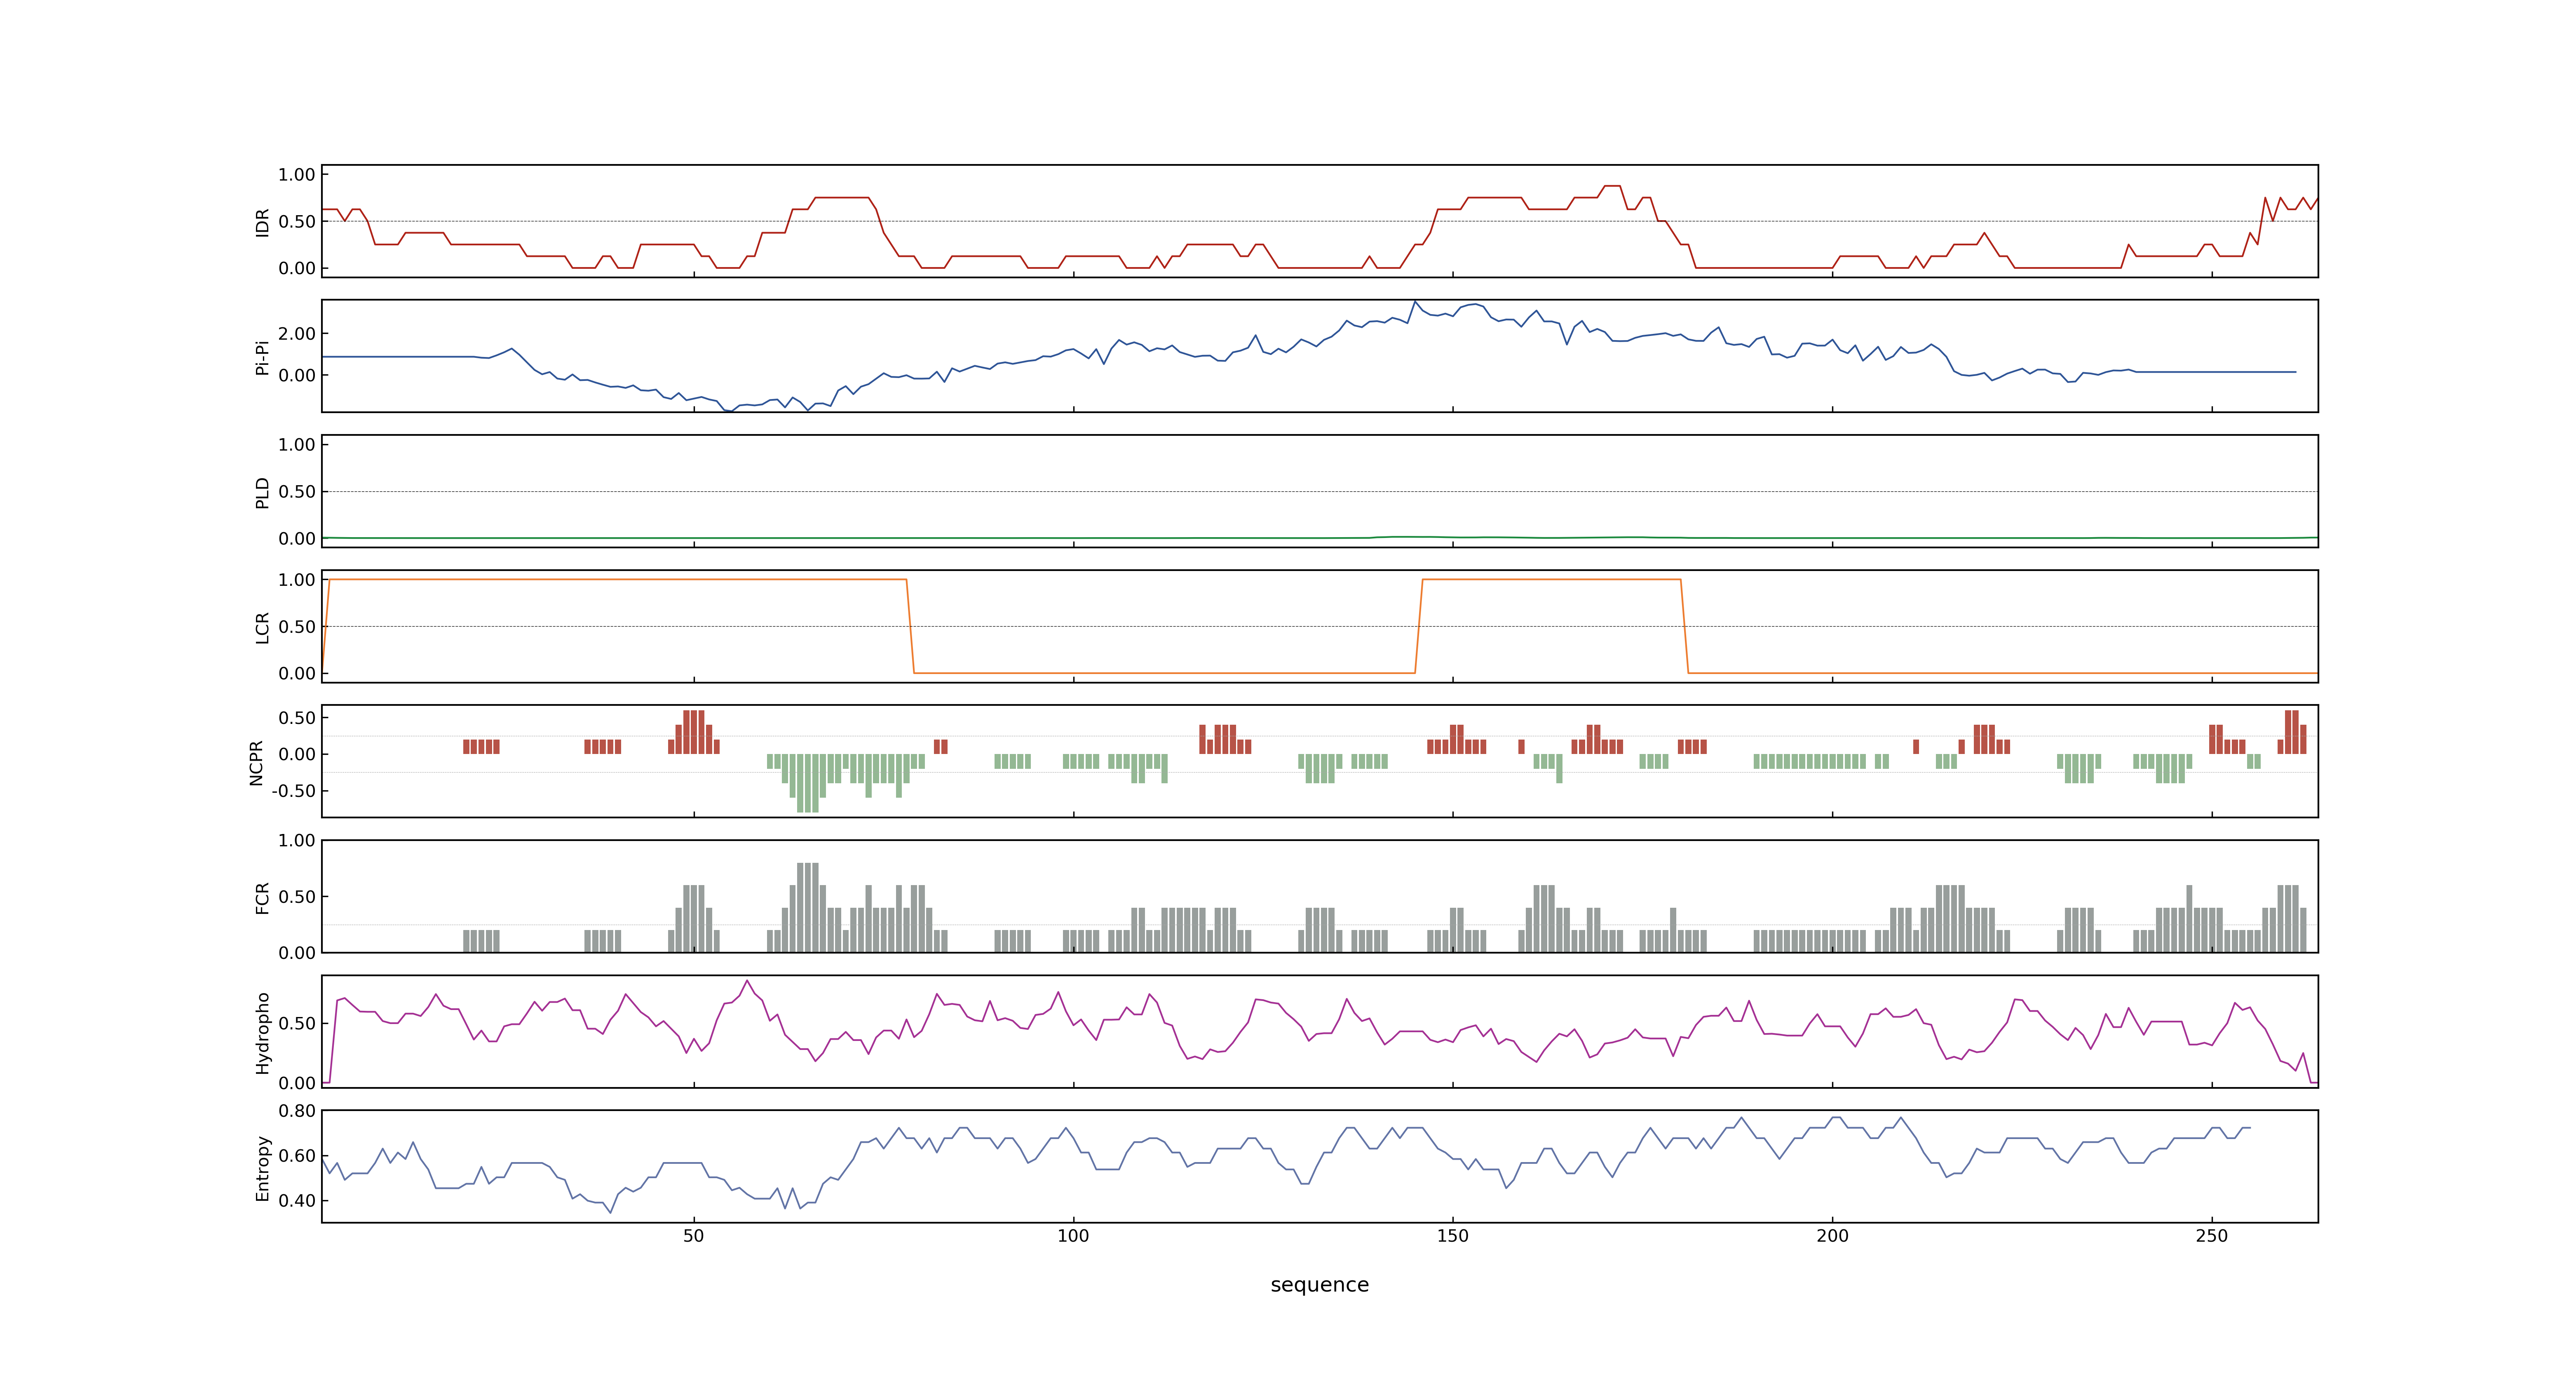Screen dimensions: 2576x1374
Task: Click the tallest green NCPR bar cluster near 65
Action: 808,783
